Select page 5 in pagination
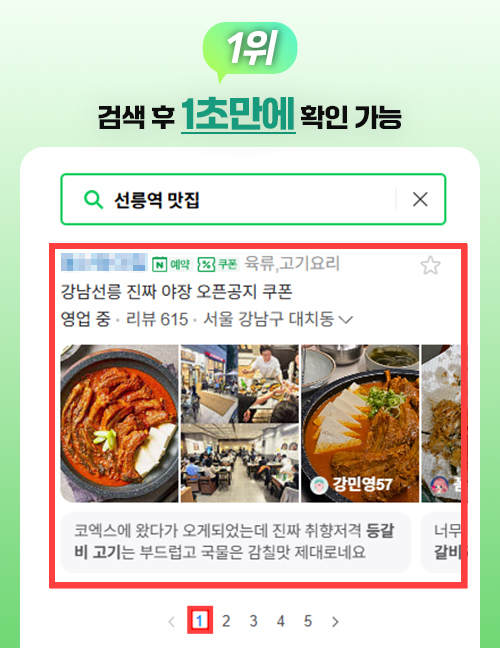This screenshot has width=500, height=648. [x=307, y=621]
